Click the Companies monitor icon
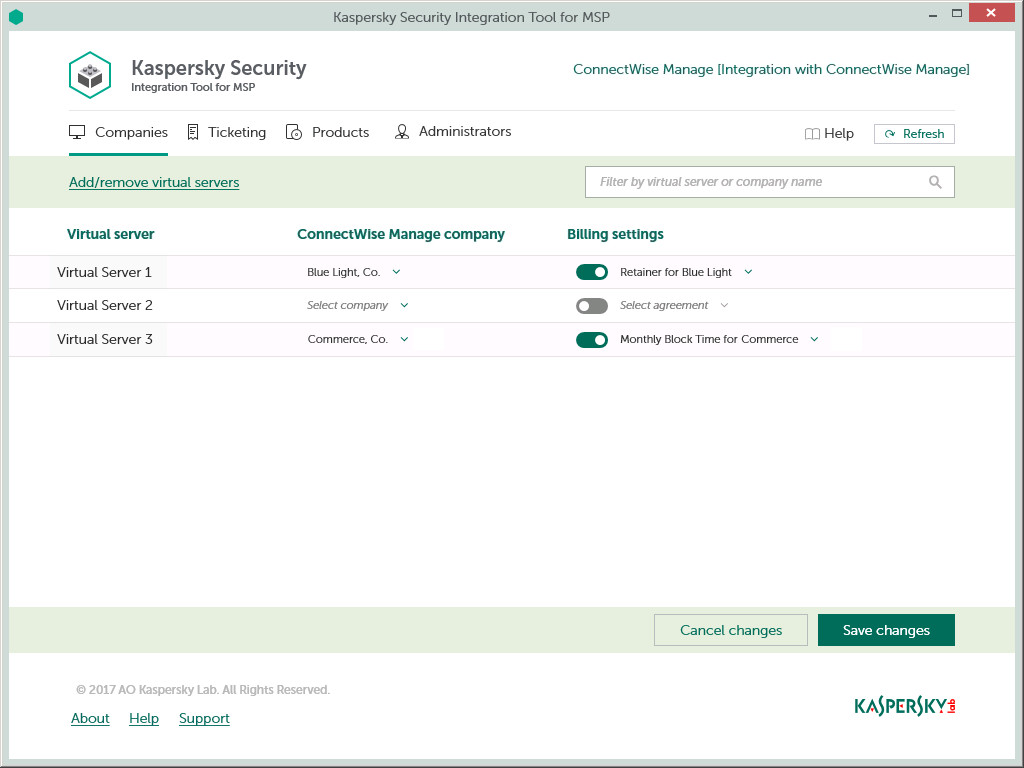 (77, 131)
